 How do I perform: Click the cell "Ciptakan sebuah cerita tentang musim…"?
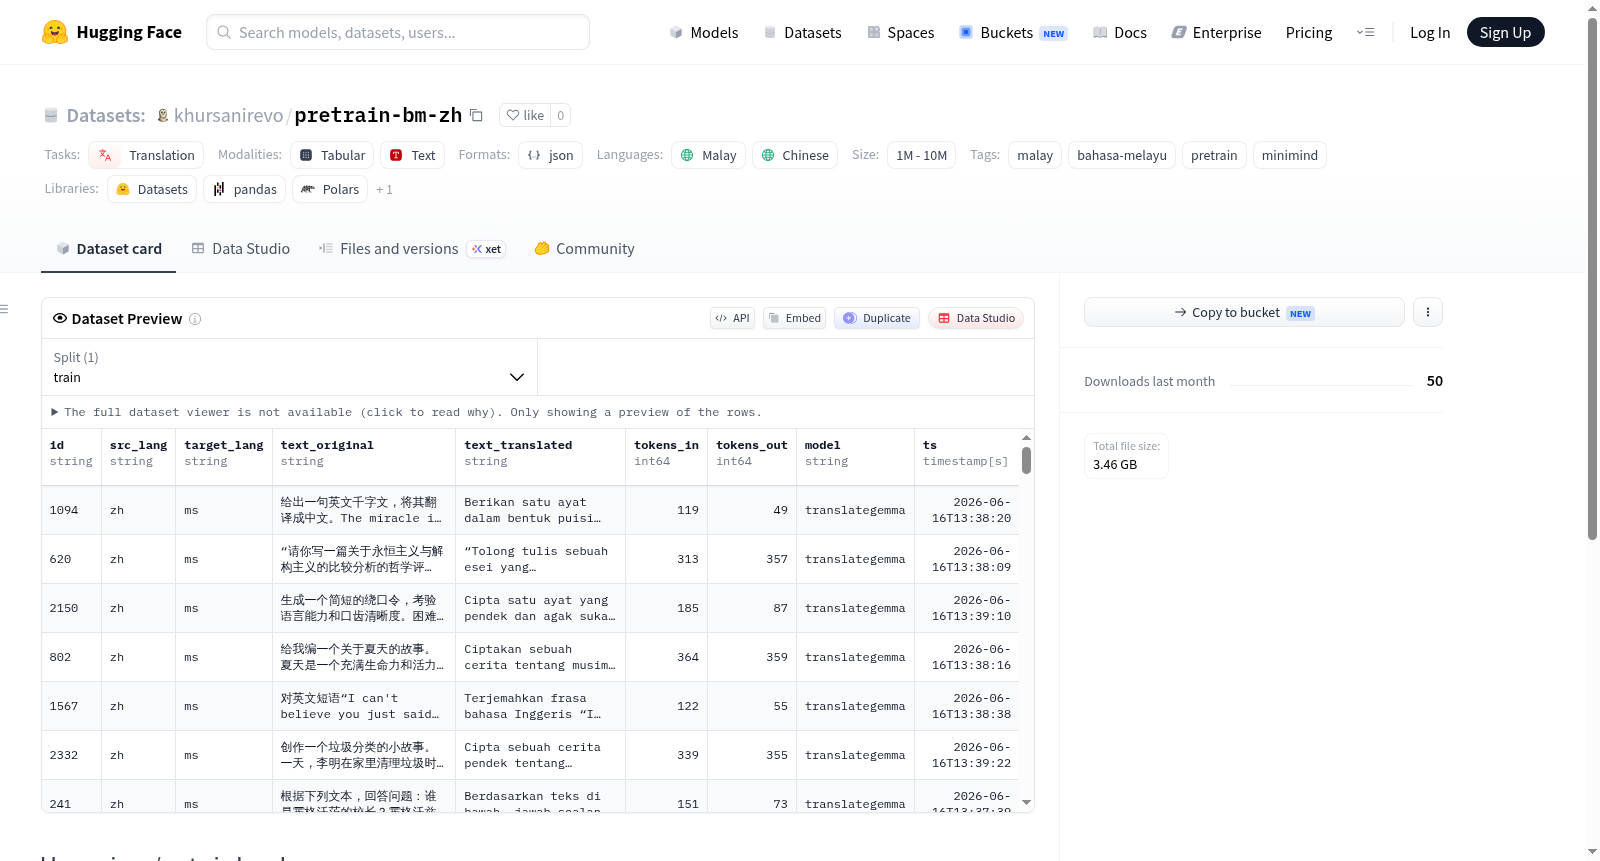[540, 657]
